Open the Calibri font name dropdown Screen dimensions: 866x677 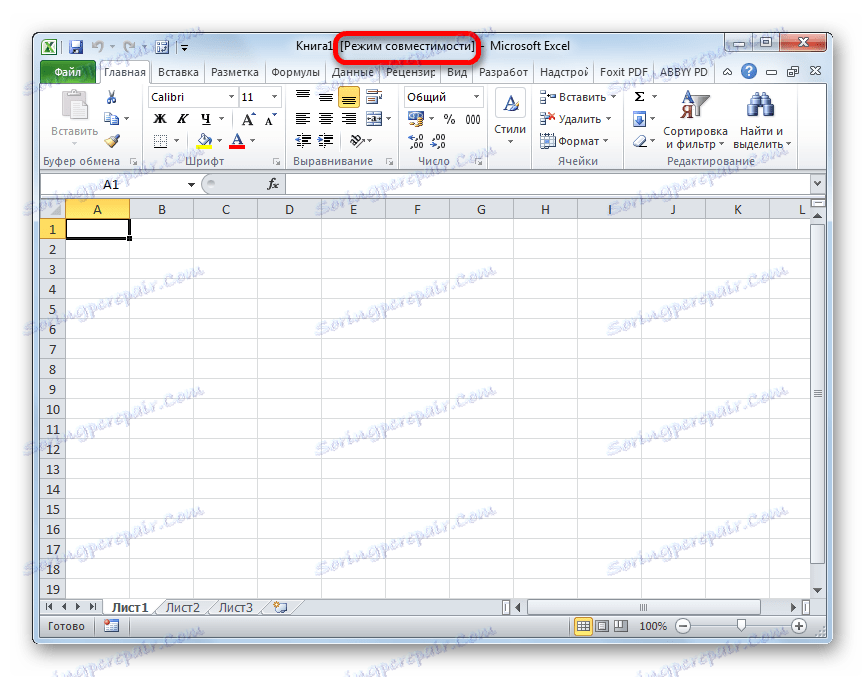[231, 97]
